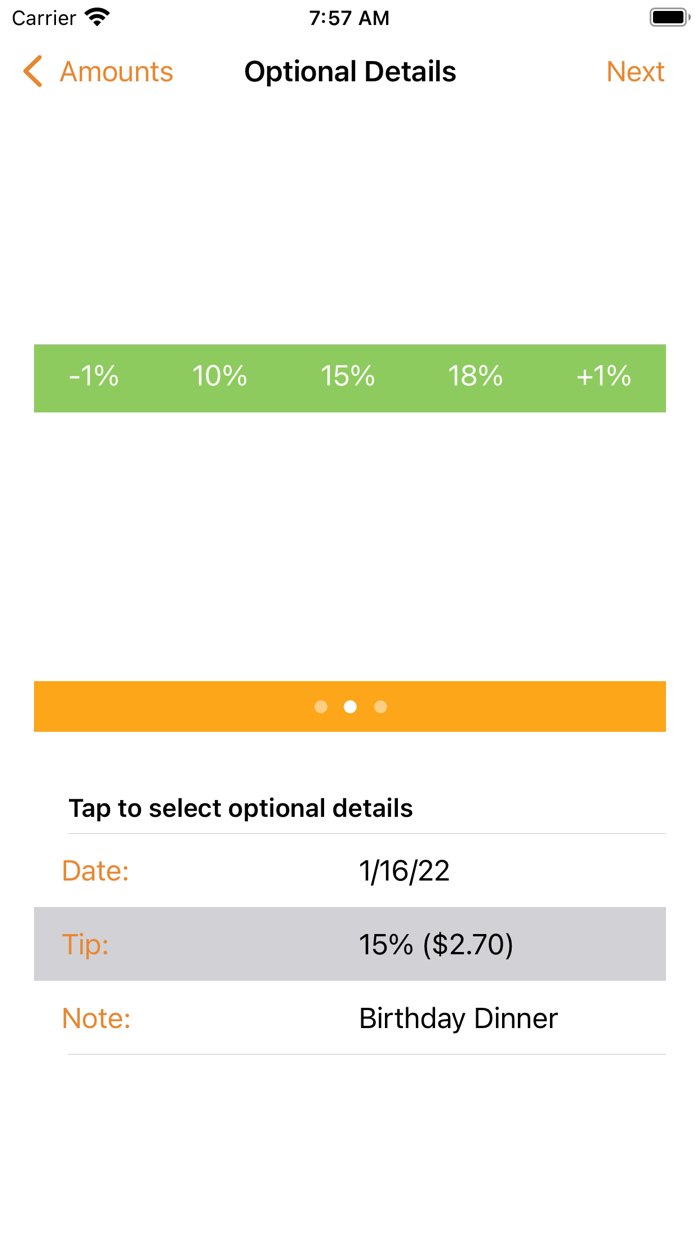Tap the middle highlighted page dot

pos(350,707)
